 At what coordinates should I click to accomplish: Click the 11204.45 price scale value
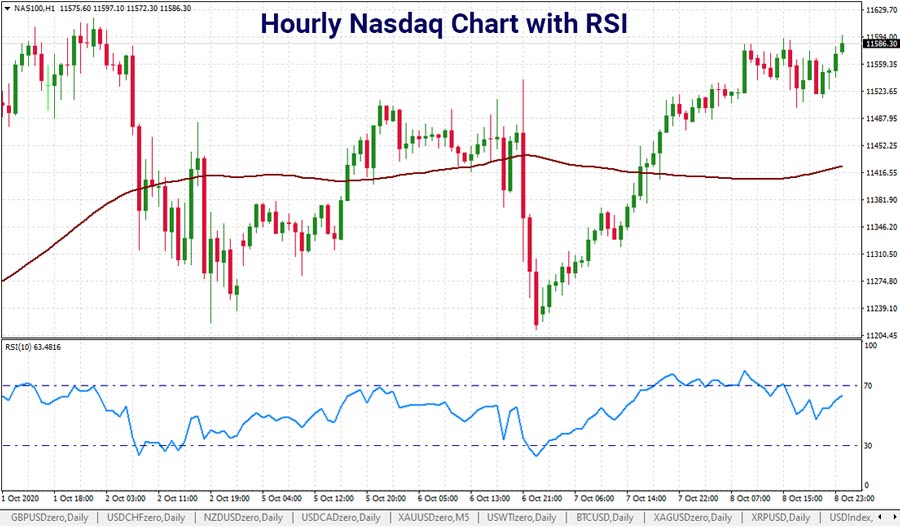[x=882, y=335]
